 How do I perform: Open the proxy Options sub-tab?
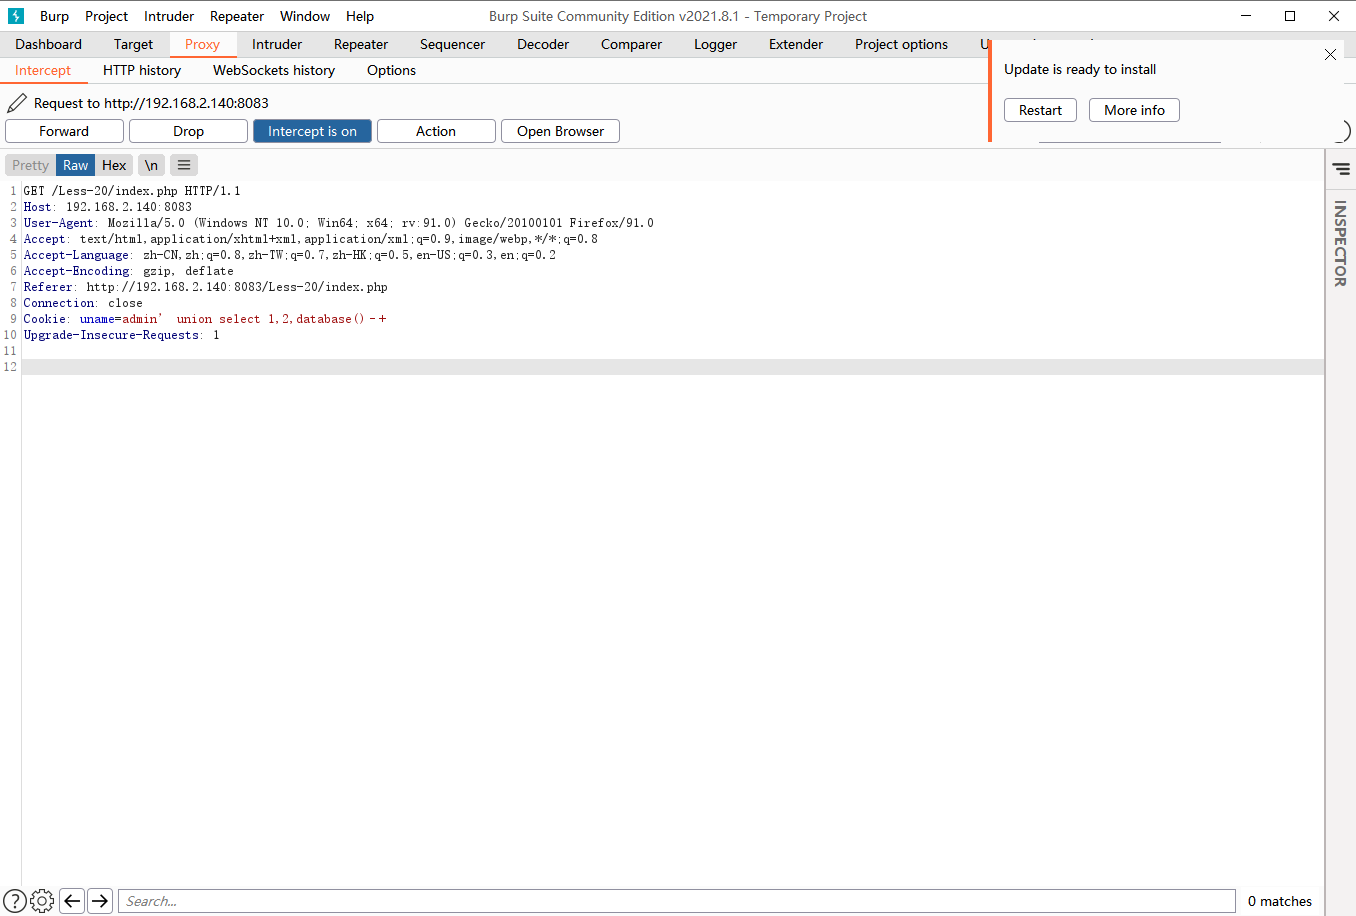point(391,70)
